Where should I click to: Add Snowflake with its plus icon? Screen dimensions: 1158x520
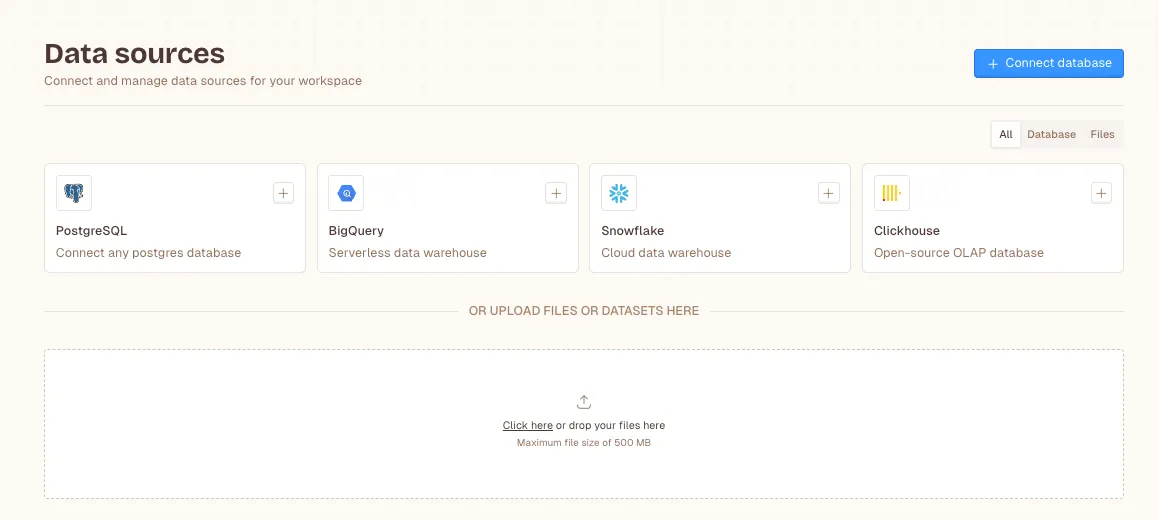[829, 194]
